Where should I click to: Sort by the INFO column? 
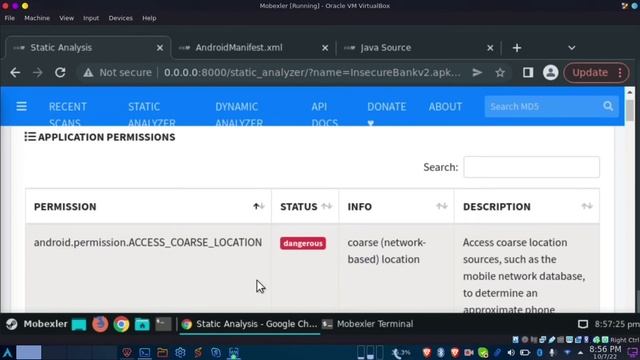(x=396, y=207)
